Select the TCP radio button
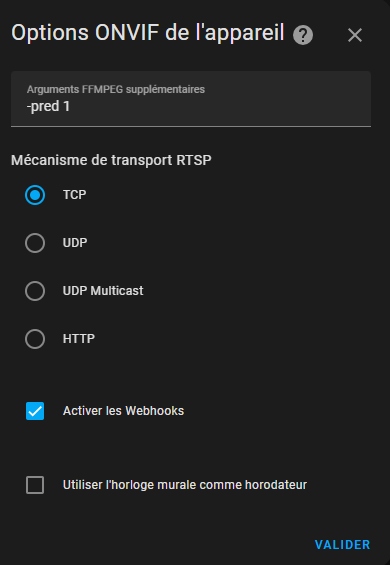Screen dimensions: 390x565 pyautogui.click(x=35, y=195)
